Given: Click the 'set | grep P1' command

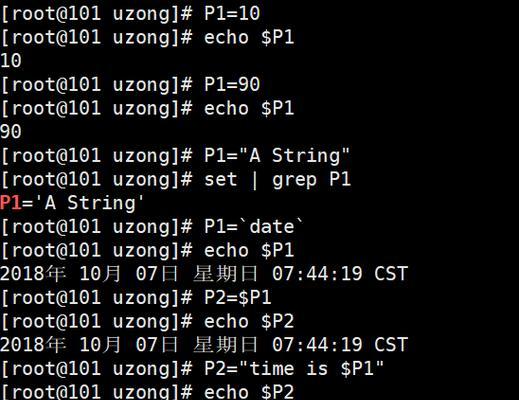Looking at the screenshot, I should pyautogui.click(x=277, y=180).
